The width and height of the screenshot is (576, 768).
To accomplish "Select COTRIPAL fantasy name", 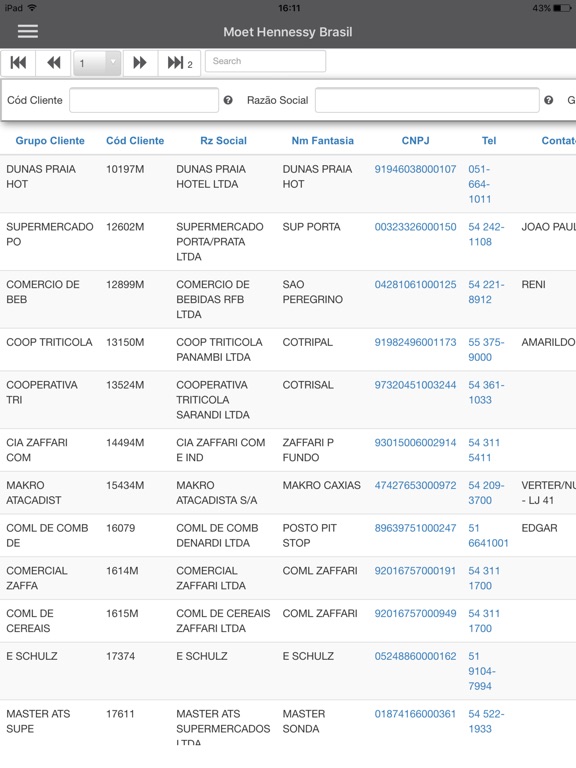I will coord(308,342).
